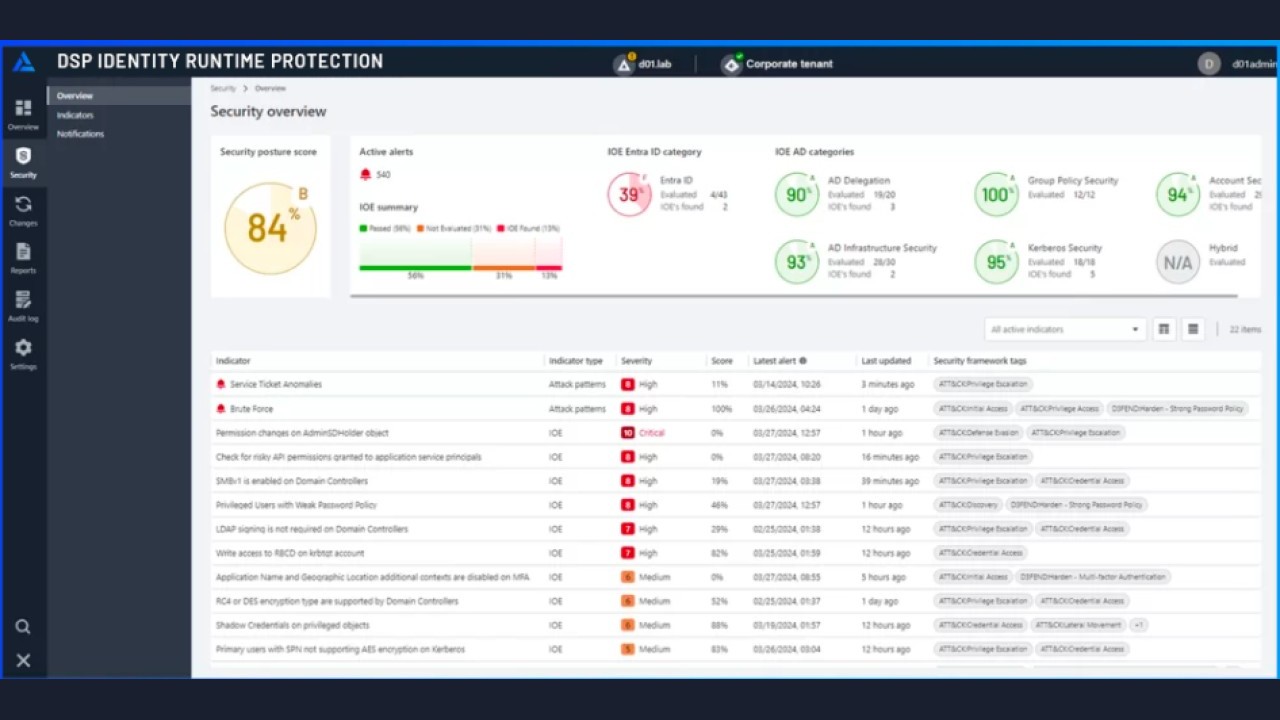
Task: Open the Service Ticket Anomalies indicator
Action: [276, 384]
